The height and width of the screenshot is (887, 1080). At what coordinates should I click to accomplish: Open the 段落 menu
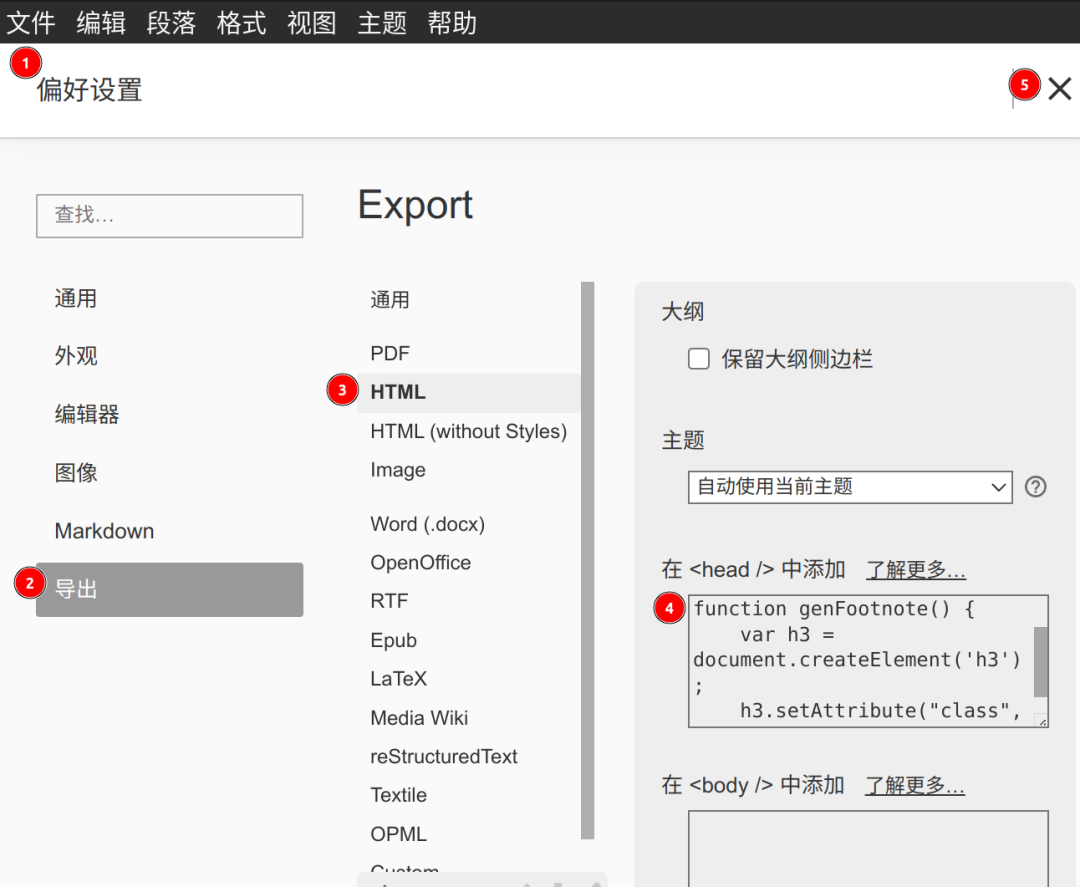tap(171, 22)
